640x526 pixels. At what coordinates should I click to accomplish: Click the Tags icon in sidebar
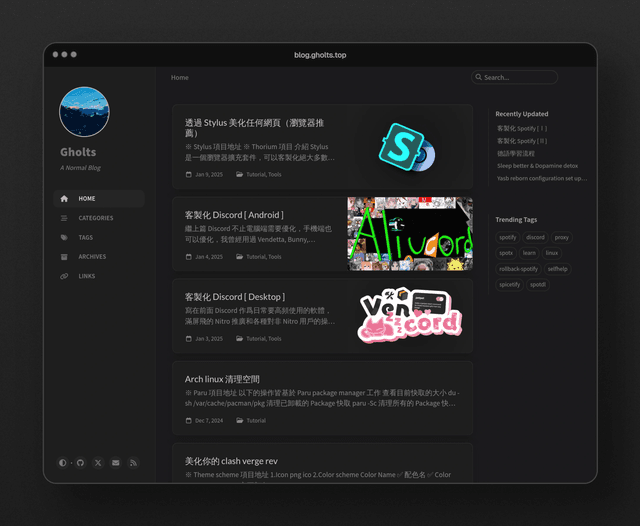64,237
